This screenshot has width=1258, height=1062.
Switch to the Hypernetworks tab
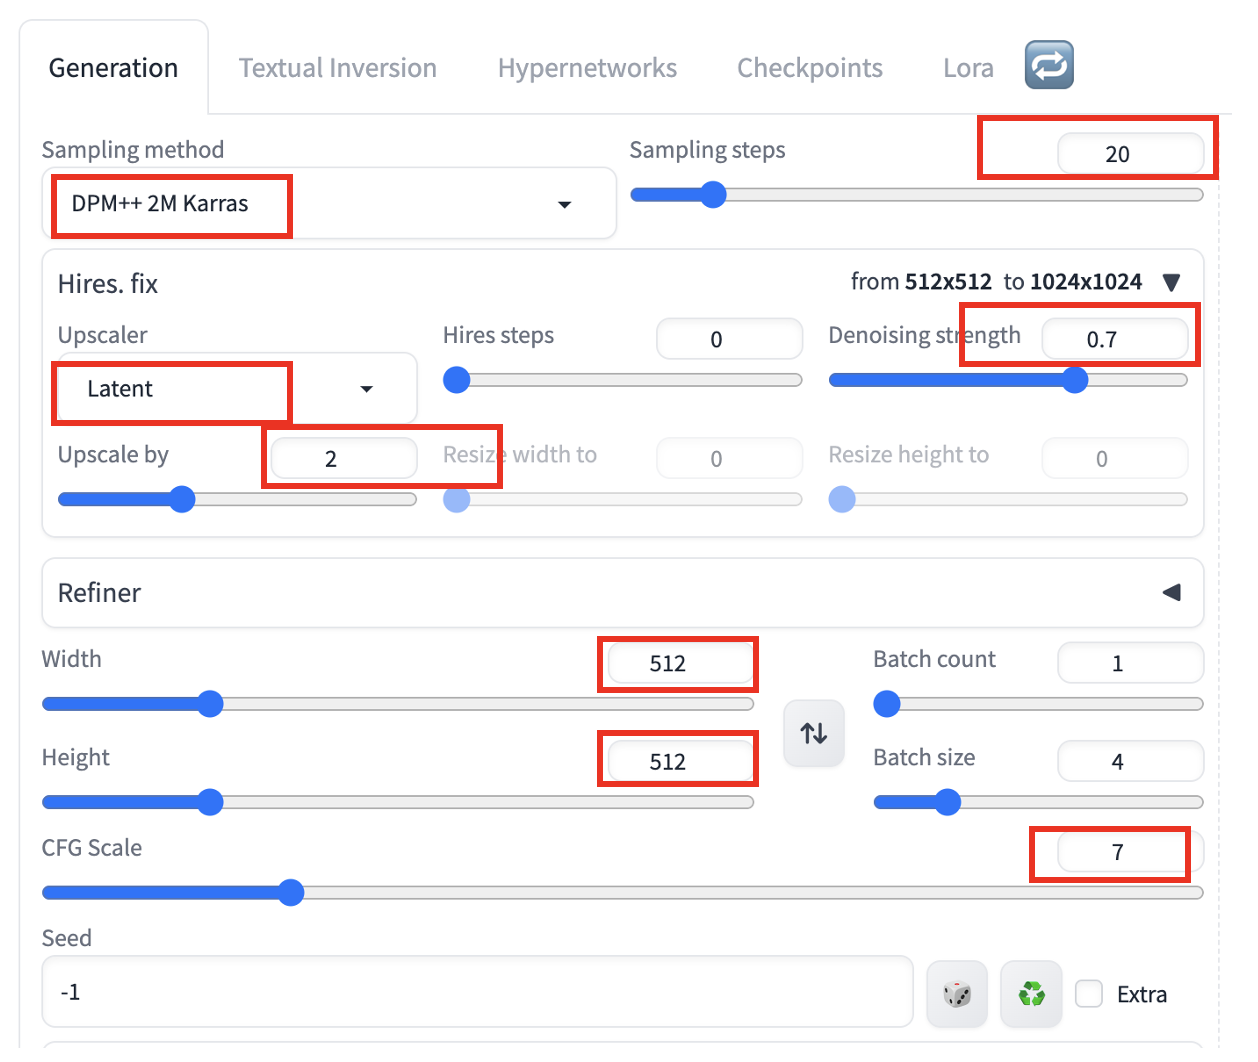(x=587, y=67)
